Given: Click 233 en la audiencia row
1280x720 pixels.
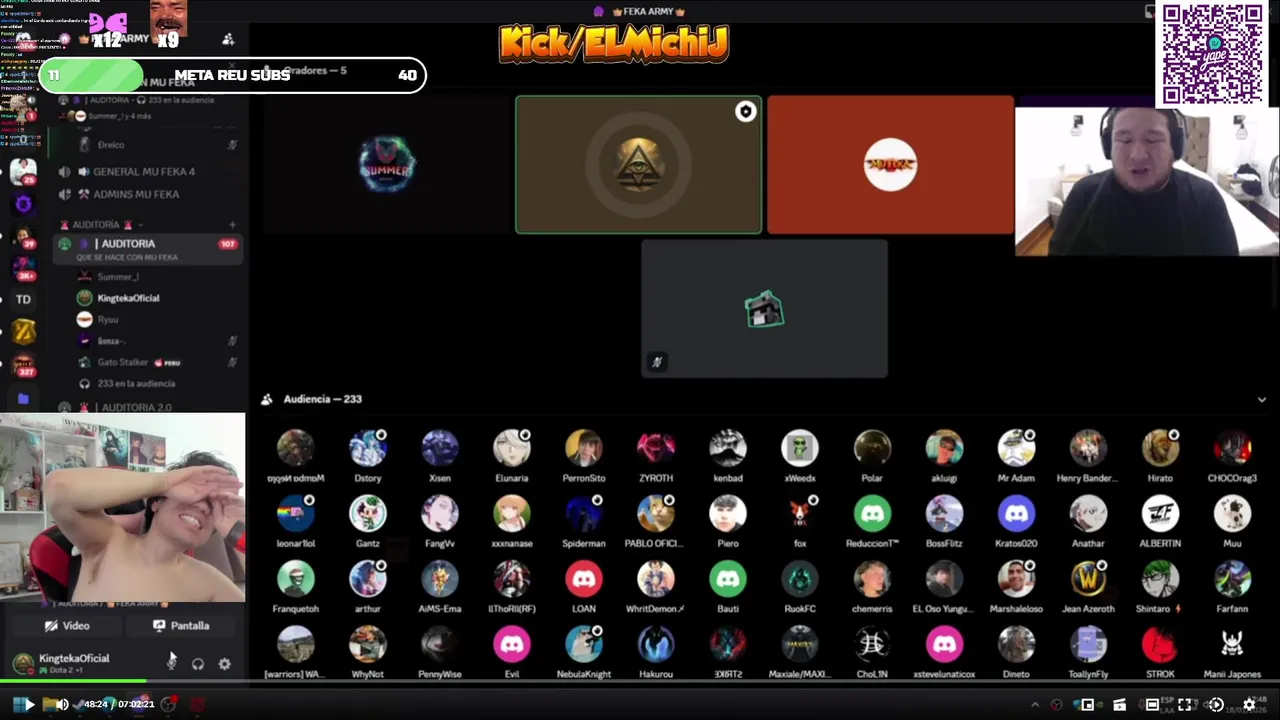Looking at the screenshot, I should (x=135, y=384).
